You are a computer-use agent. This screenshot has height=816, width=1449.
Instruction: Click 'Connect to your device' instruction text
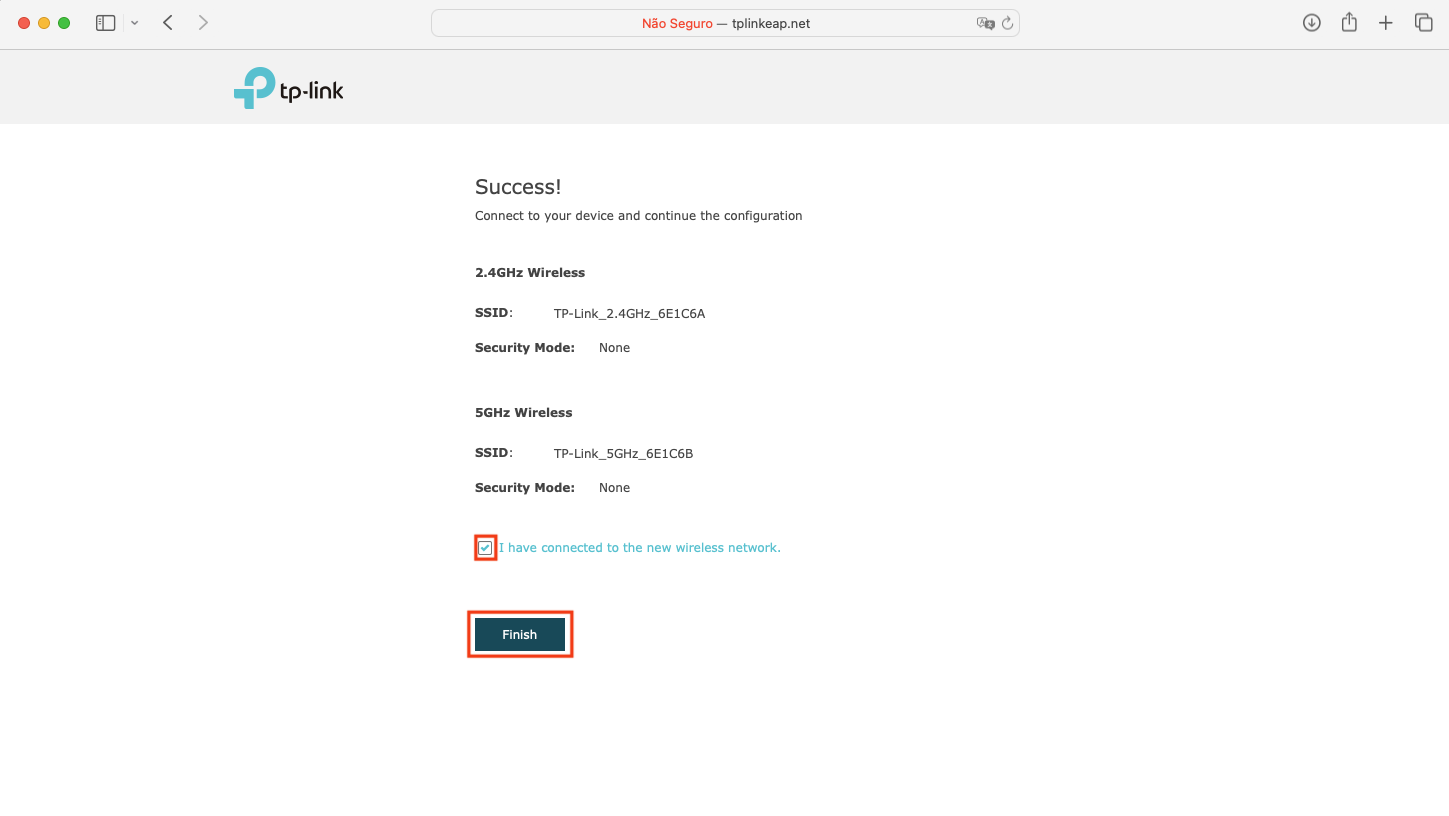pyautogui.click(x=639, y=216)
